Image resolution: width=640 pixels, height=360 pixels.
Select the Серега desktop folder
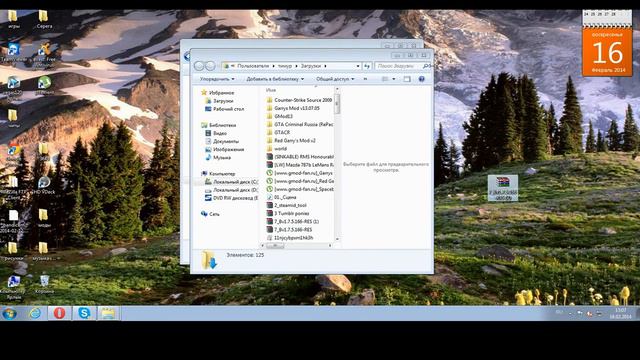coord(44,19)
